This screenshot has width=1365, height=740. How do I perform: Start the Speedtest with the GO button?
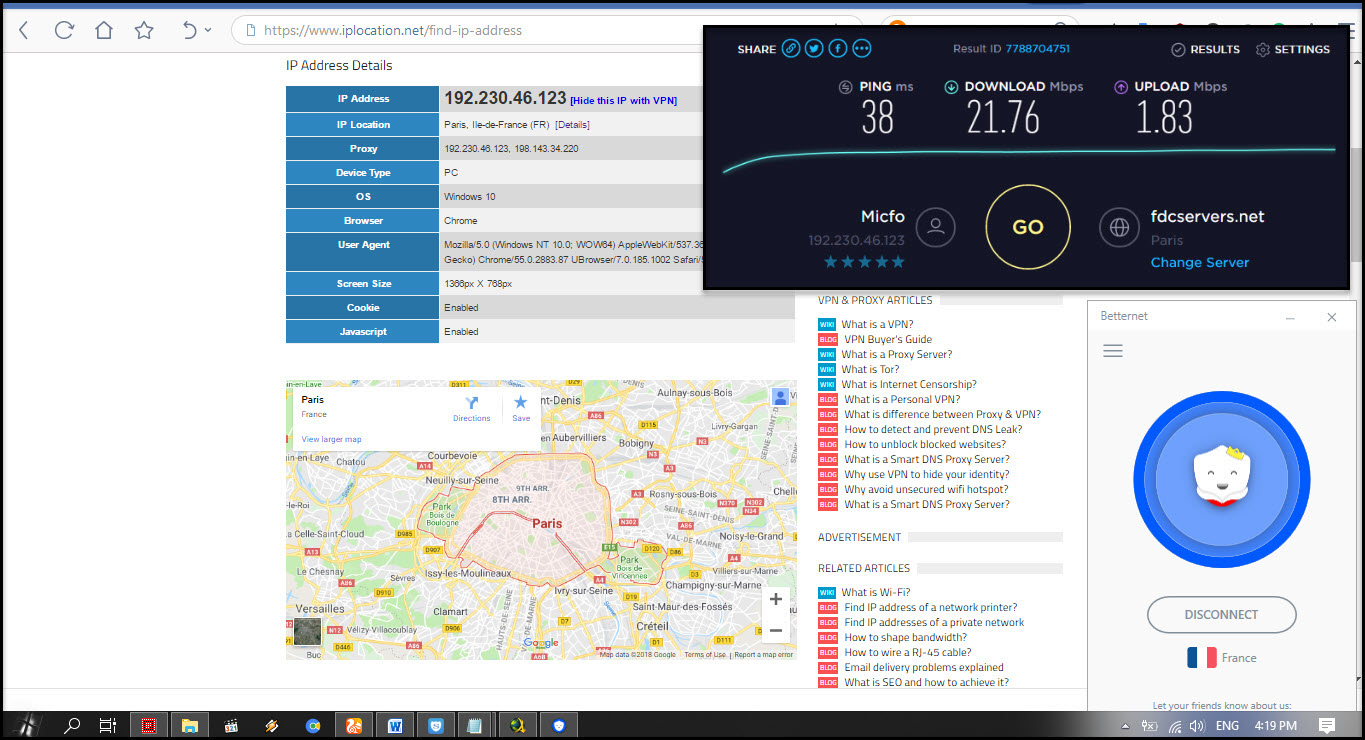[x=1028, y=227]
